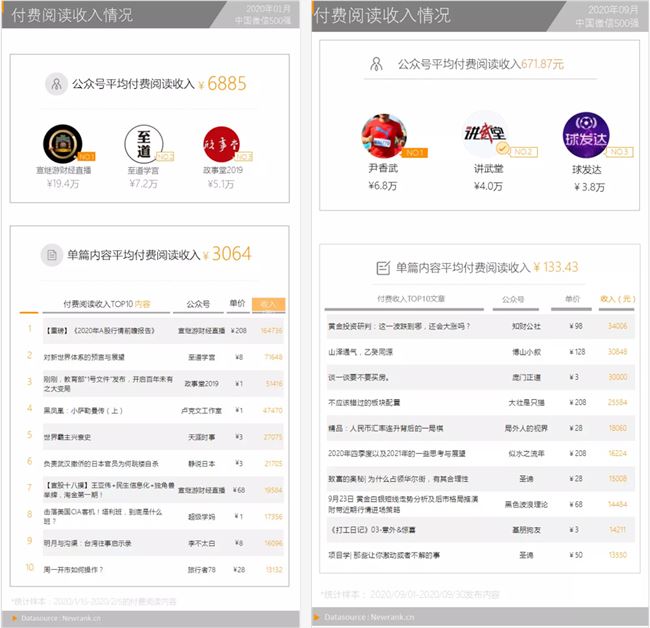The image size is (650, 628).
Task: Click the 付费阅读收入情况 title of left panel
Action: click(x=72, y=15)
